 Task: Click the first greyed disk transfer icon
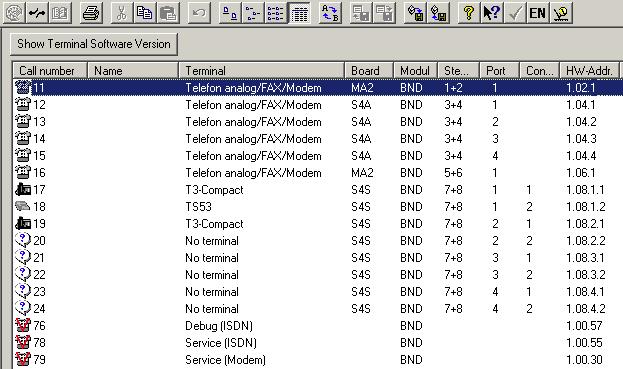(361, 13)
